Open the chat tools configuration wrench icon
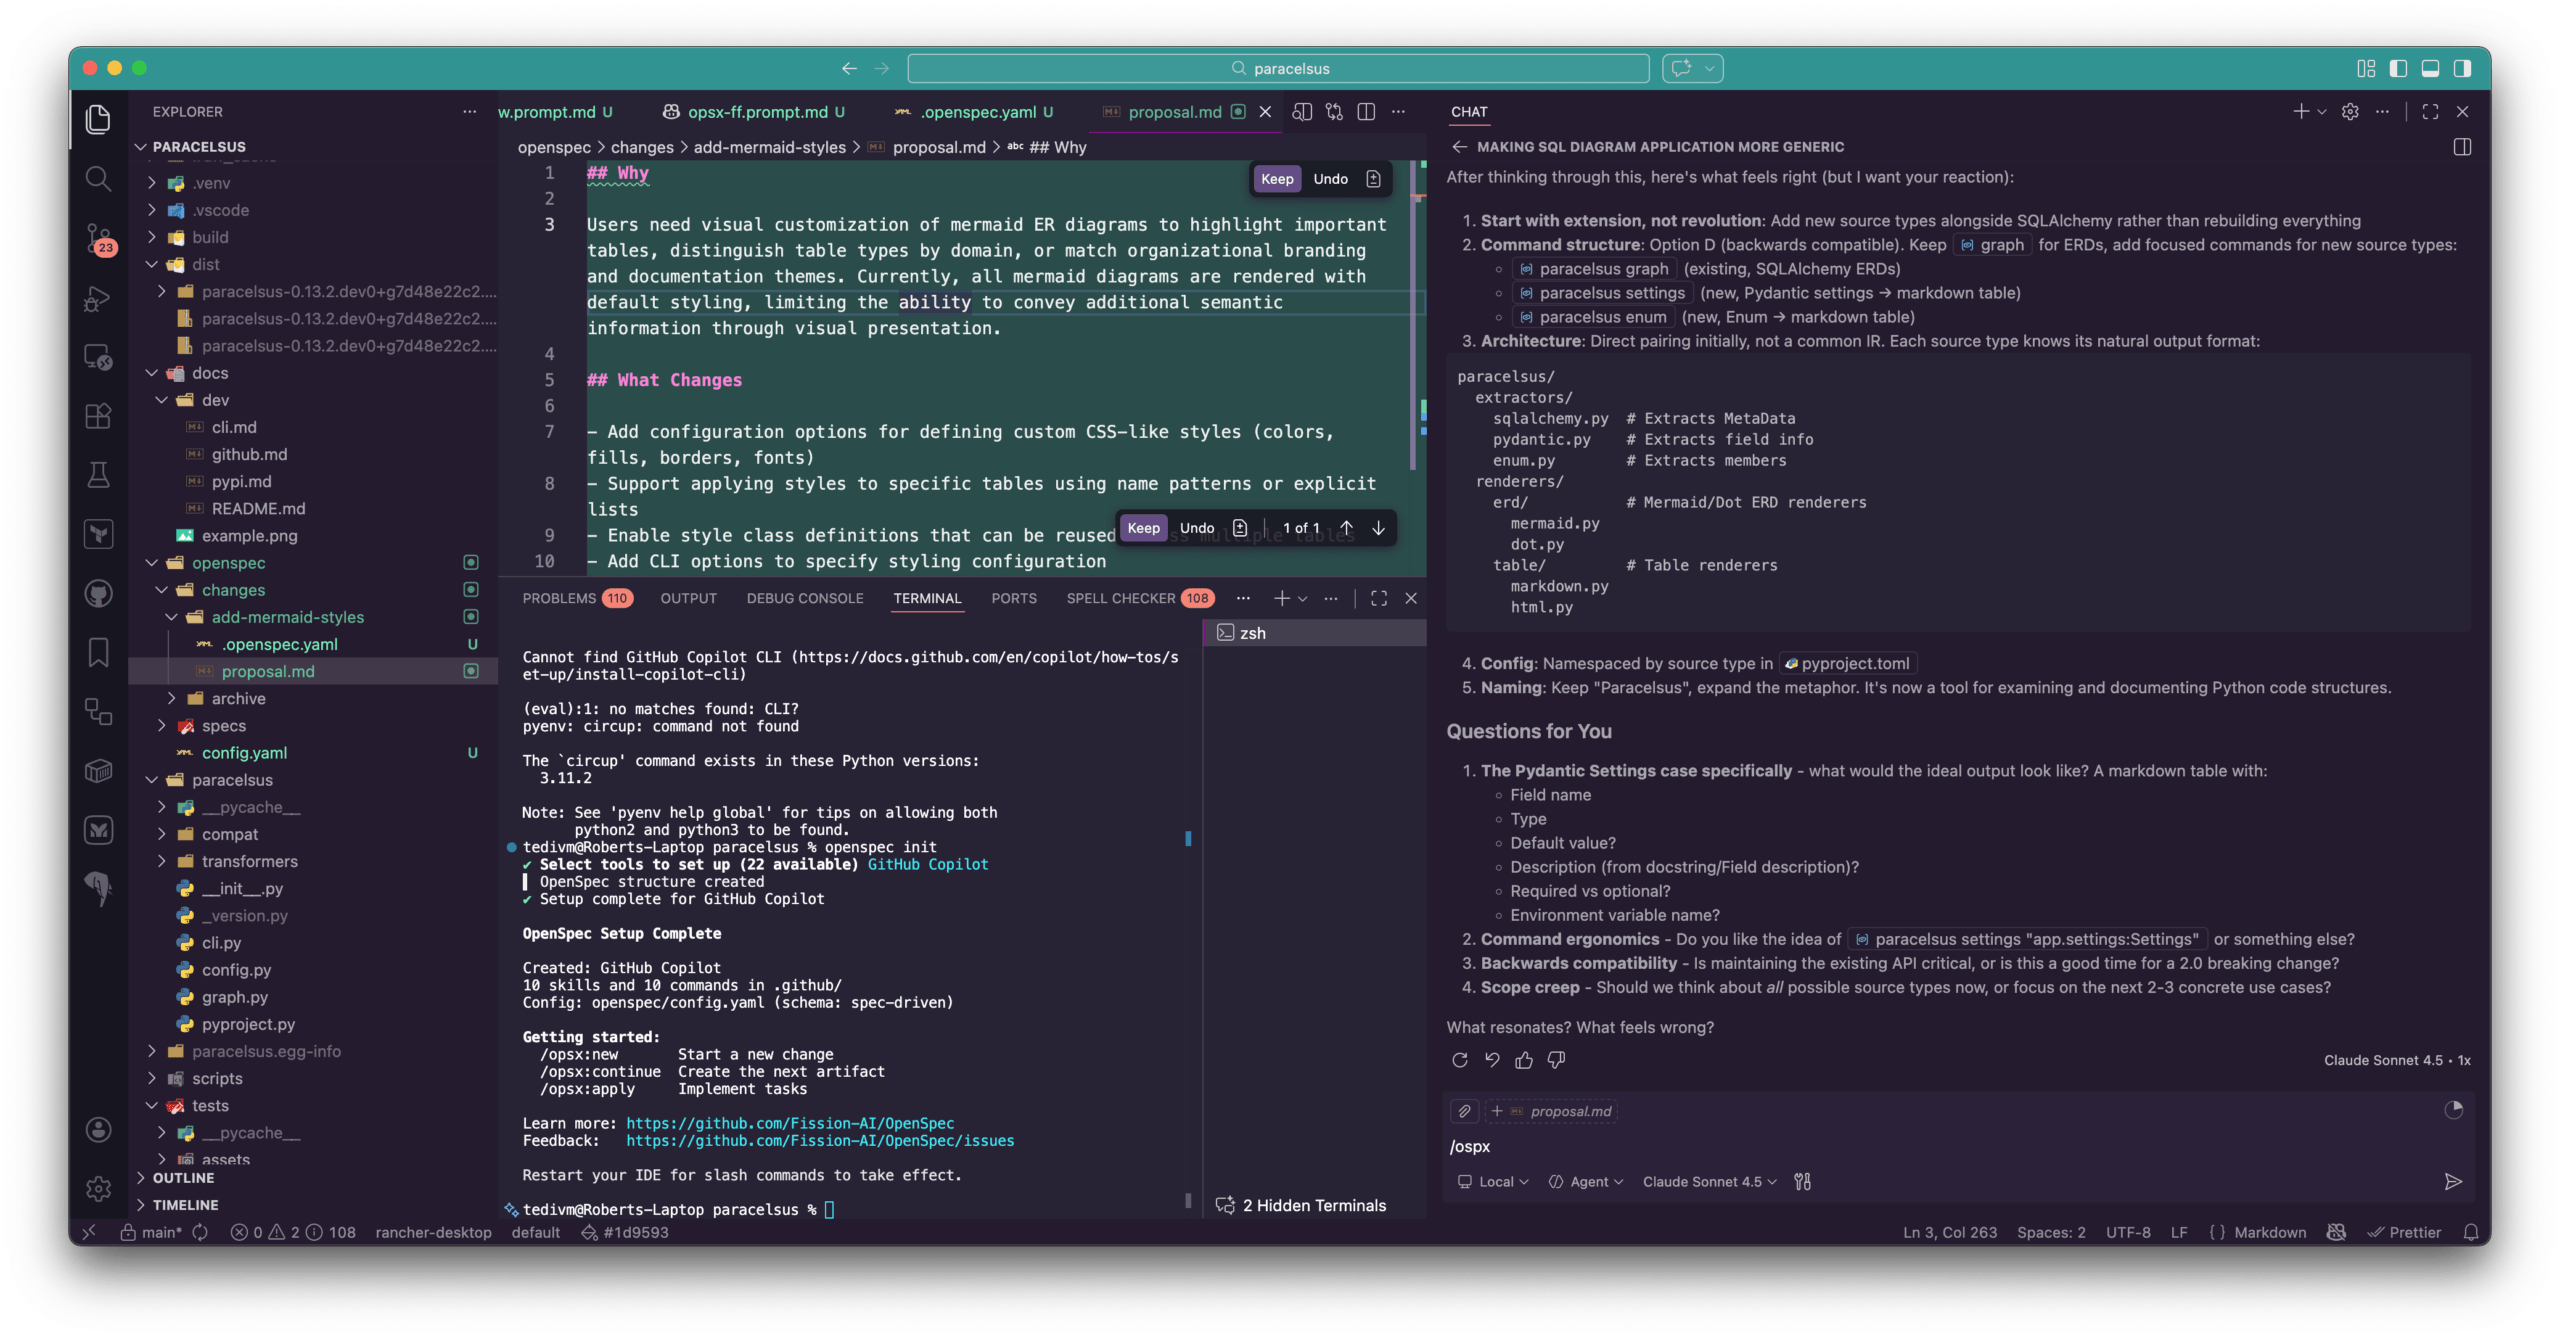This screenshot has height=1337, width=2560. tap(1803, 1182)
